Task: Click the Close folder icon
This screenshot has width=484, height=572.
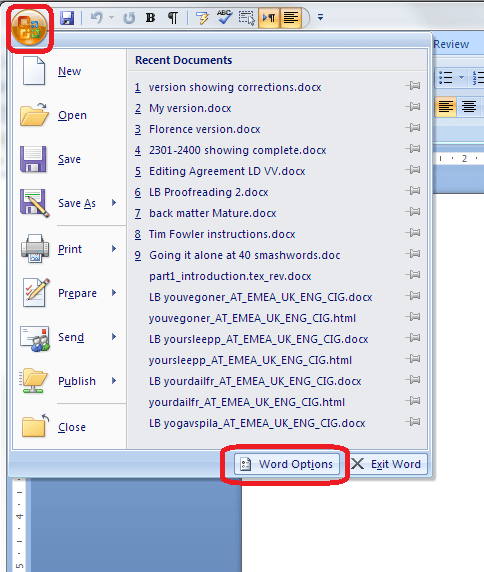Action: tap(35, 426)
